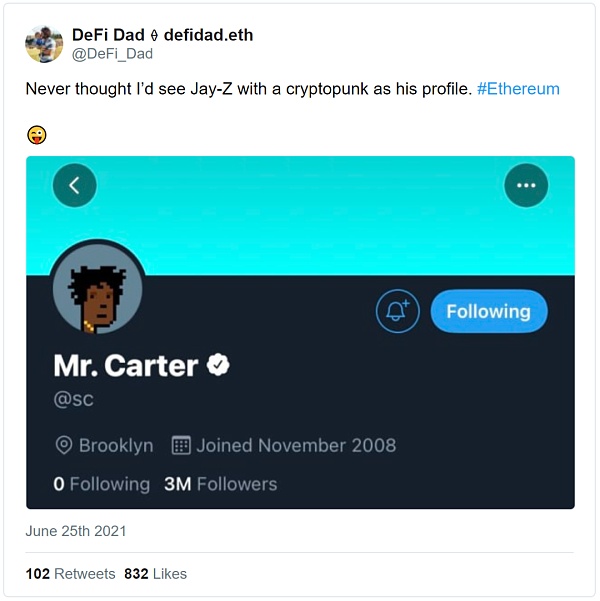Click the calendar icon beside Joined date

coord(181,445)
